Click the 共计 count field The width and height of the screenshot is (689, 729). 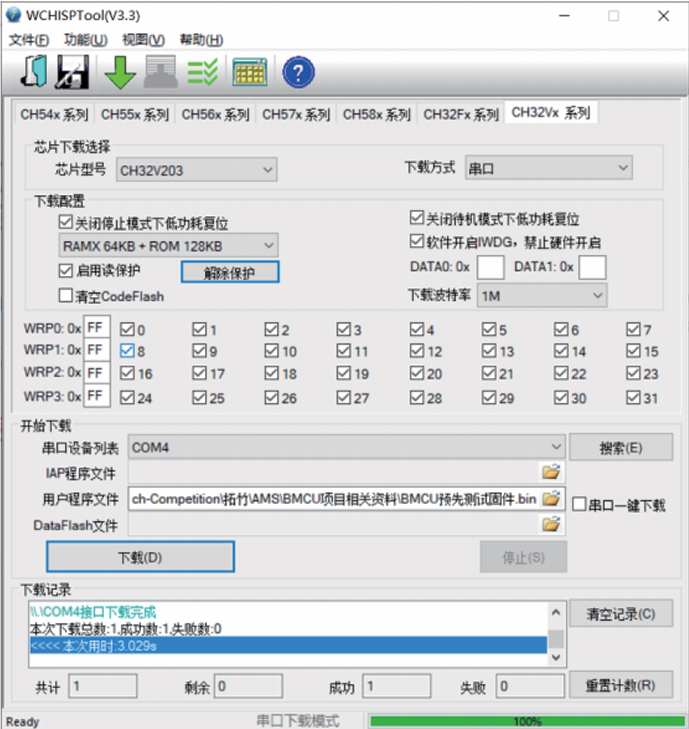[103, 686]
